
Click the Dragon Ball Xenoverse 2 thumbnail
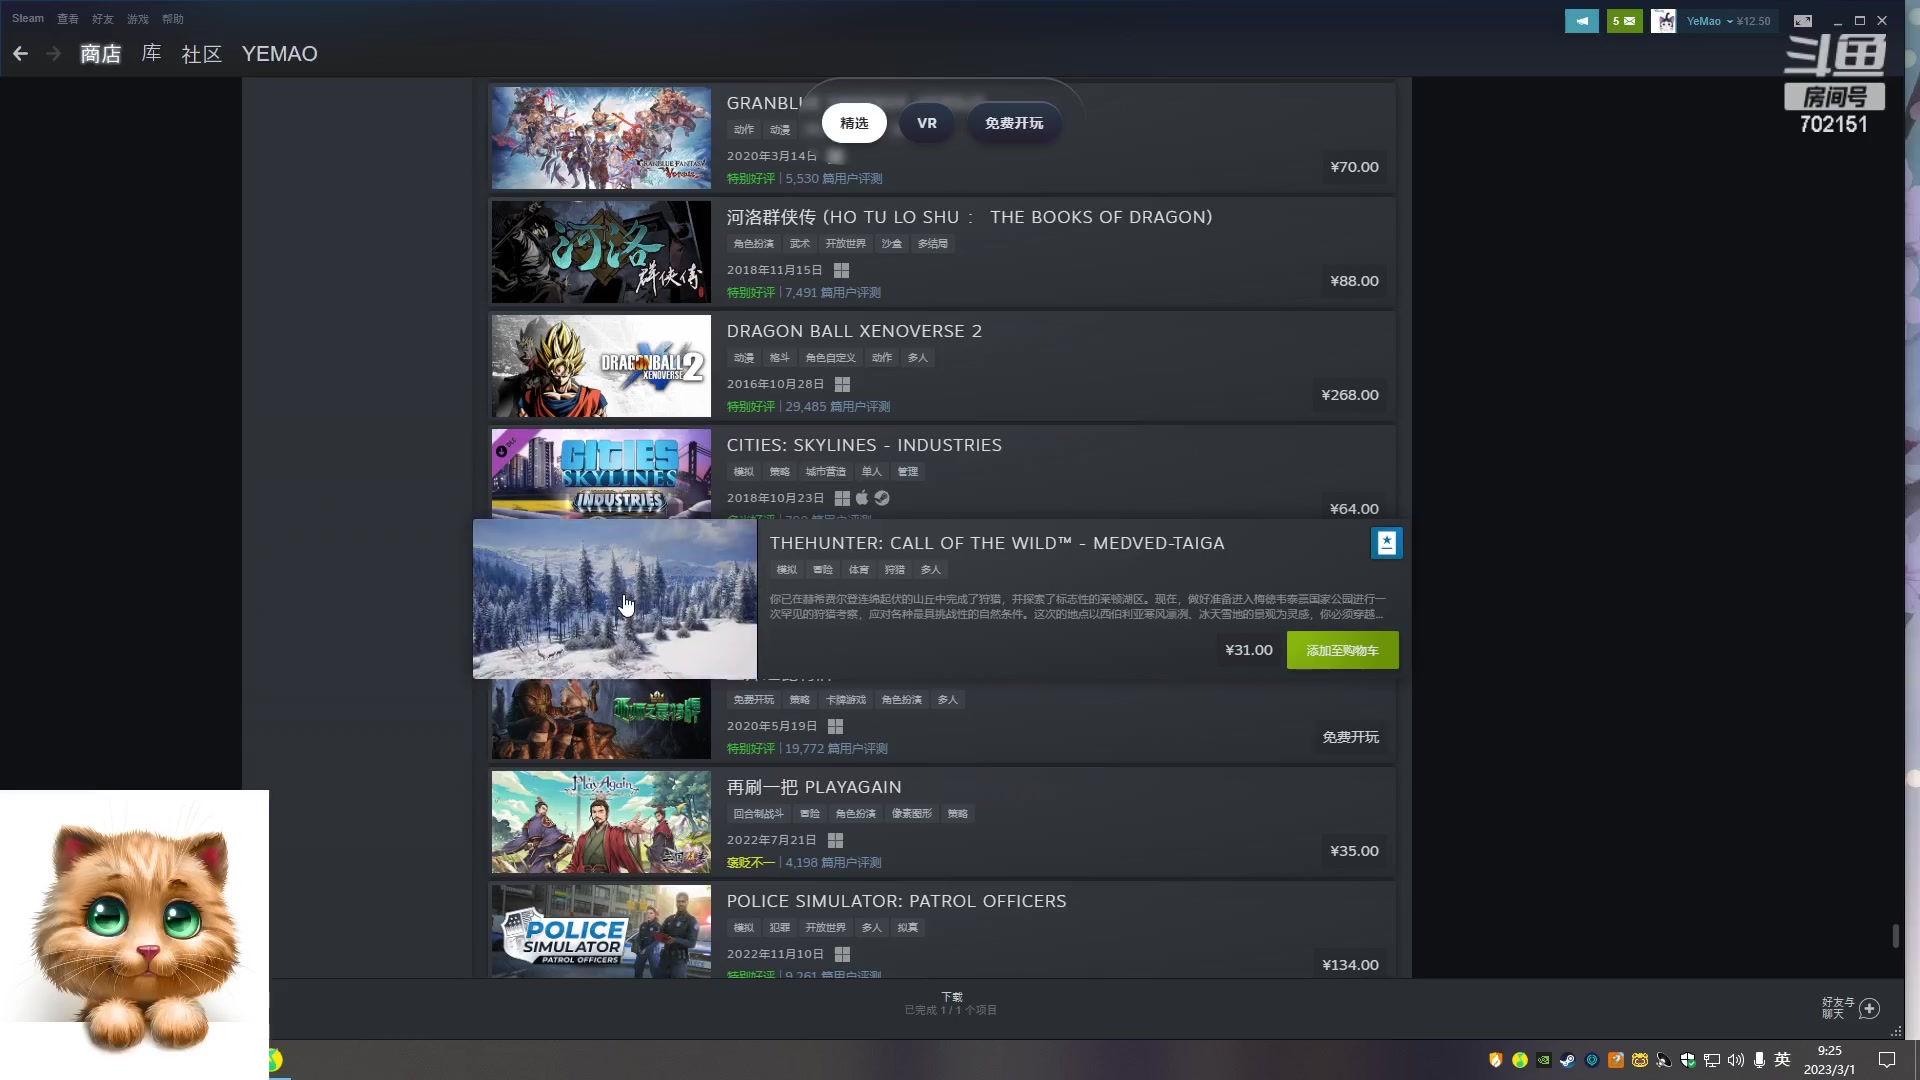pyautogui.click(x=601, y=366)
